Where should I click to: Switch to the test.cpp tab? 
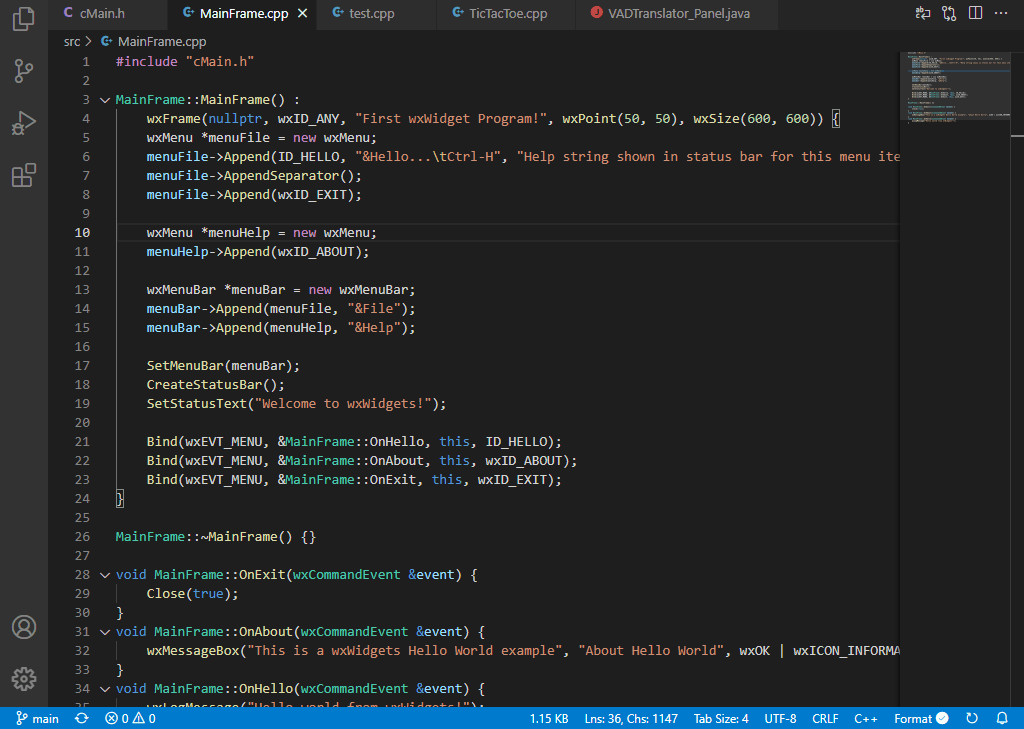(377, 14)
